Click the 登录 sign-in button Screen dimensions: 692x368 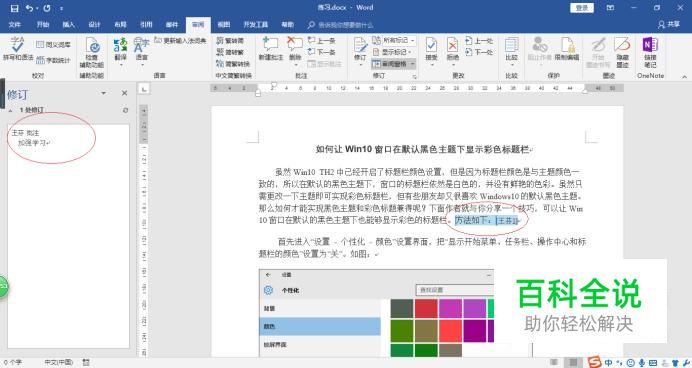[582, 8]
